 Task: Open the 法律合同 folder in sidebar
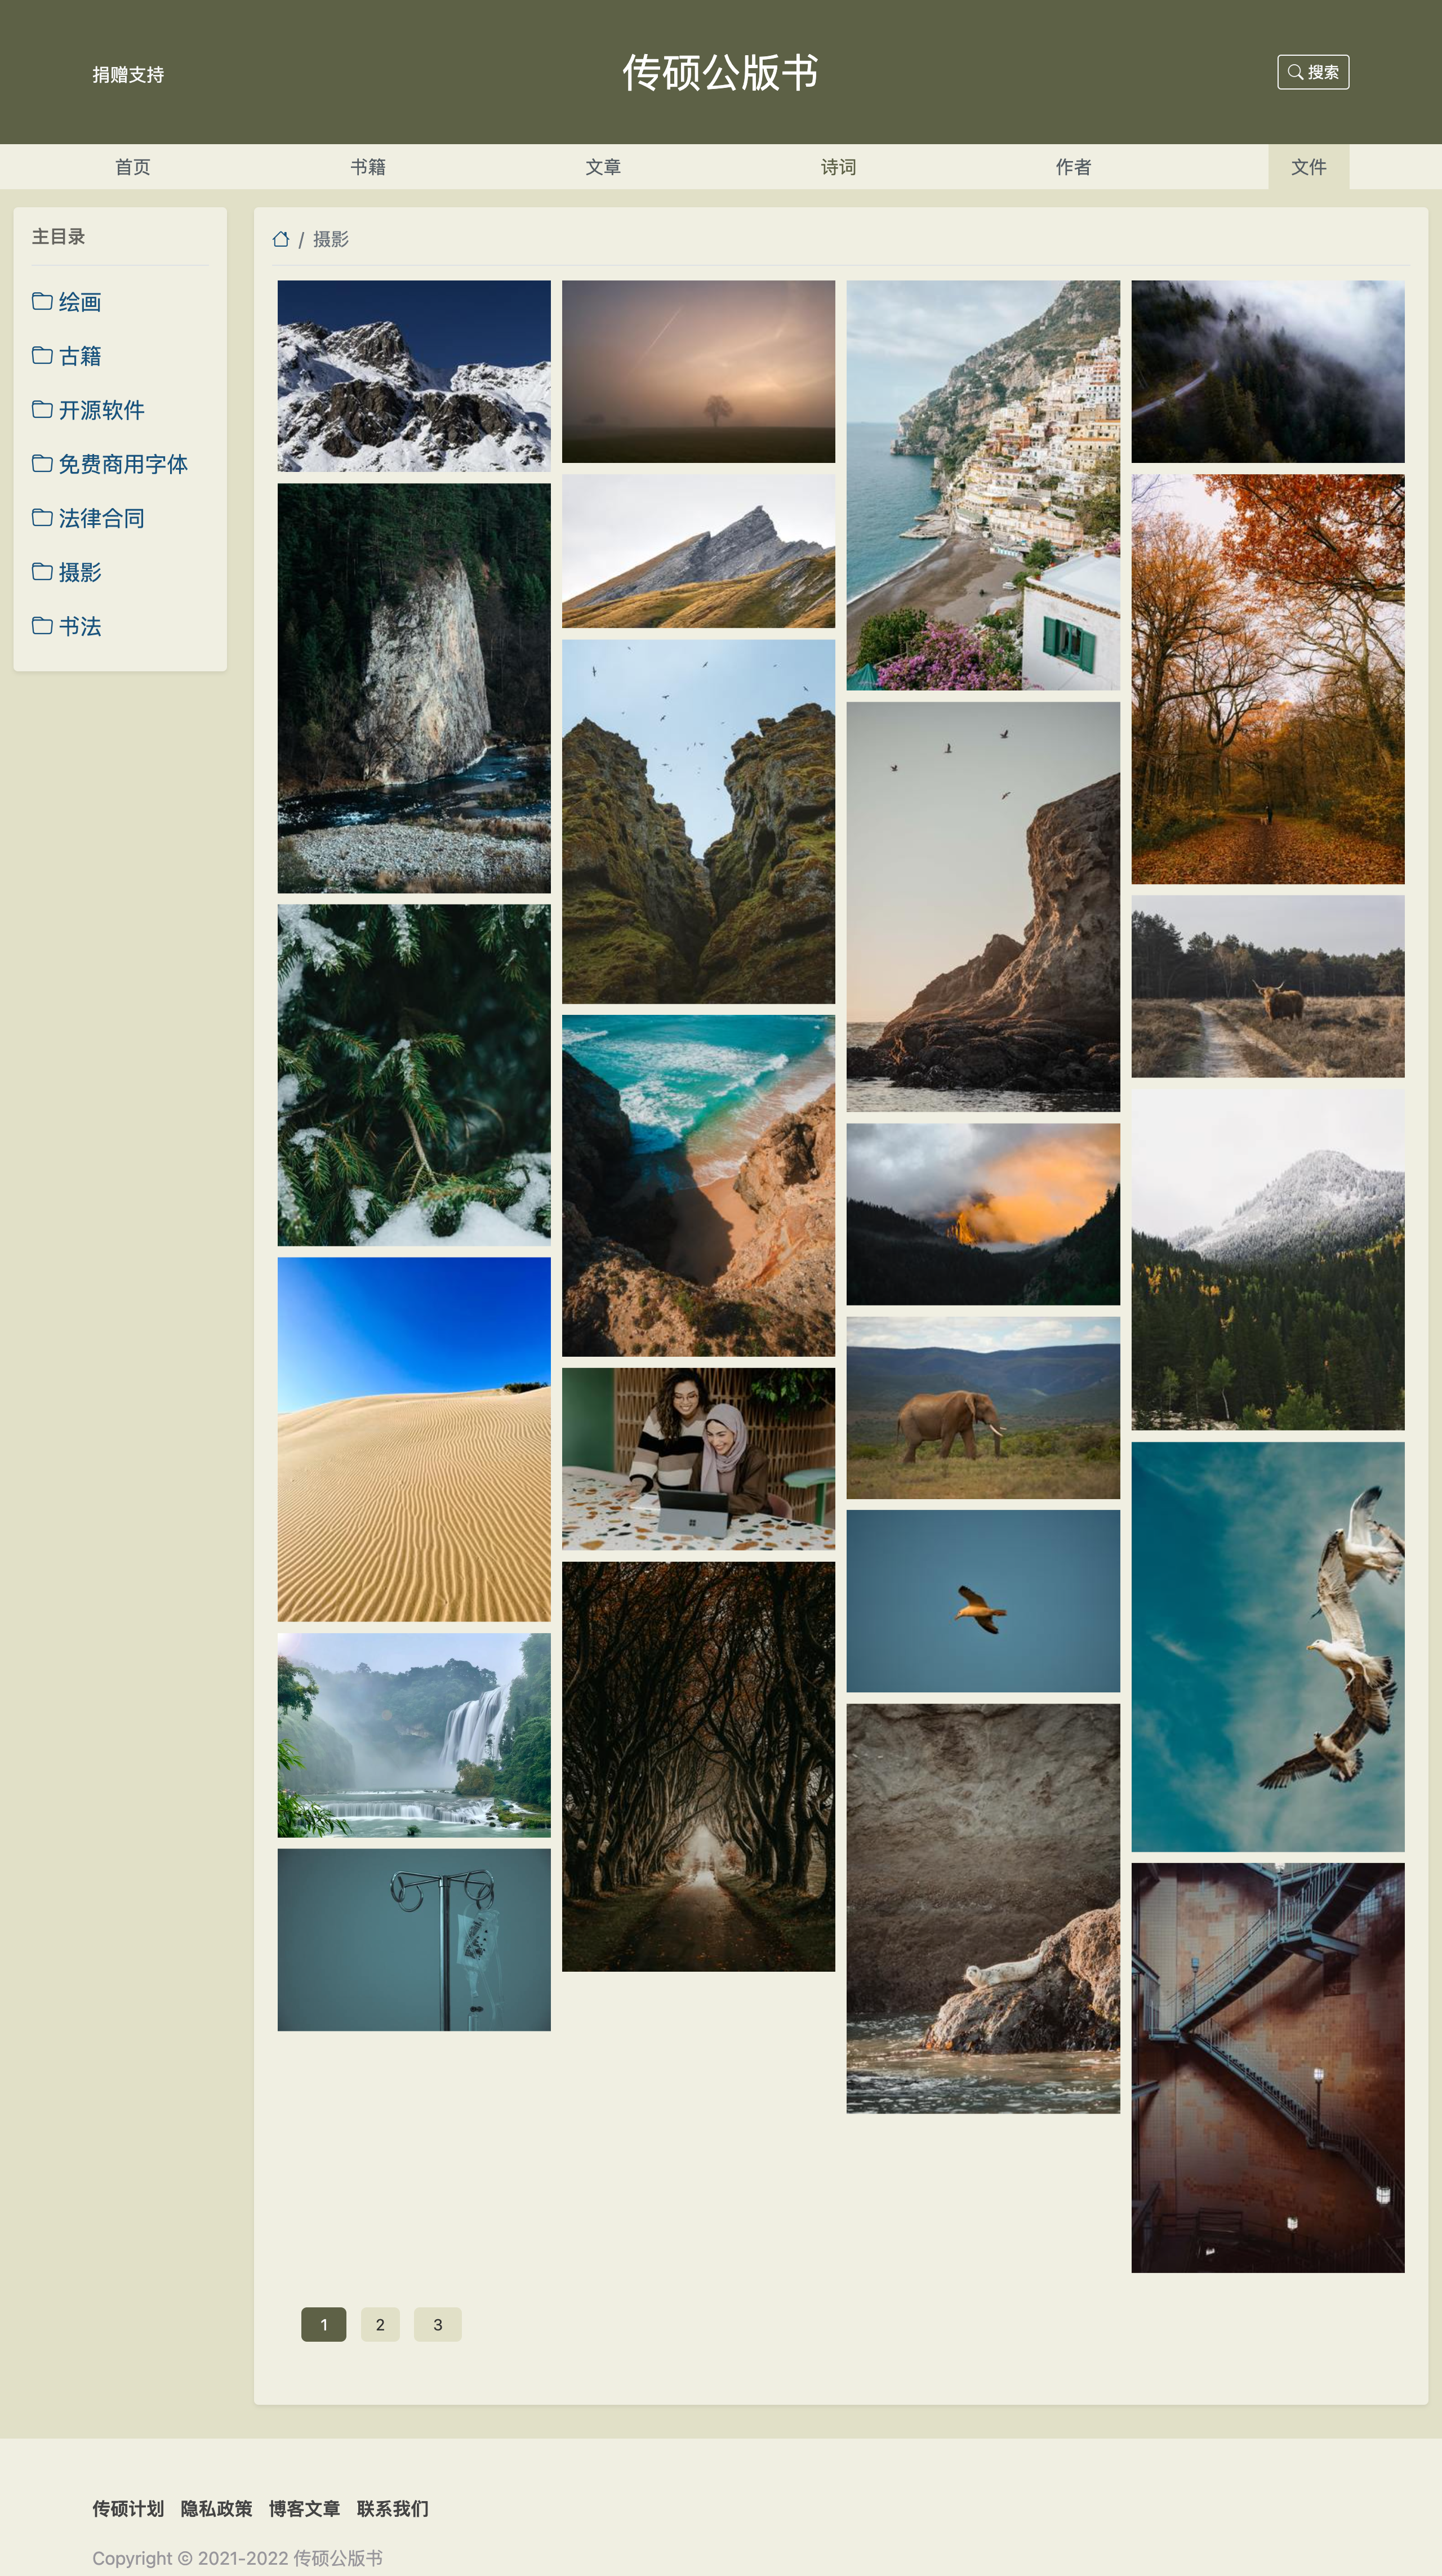(88, 518)
